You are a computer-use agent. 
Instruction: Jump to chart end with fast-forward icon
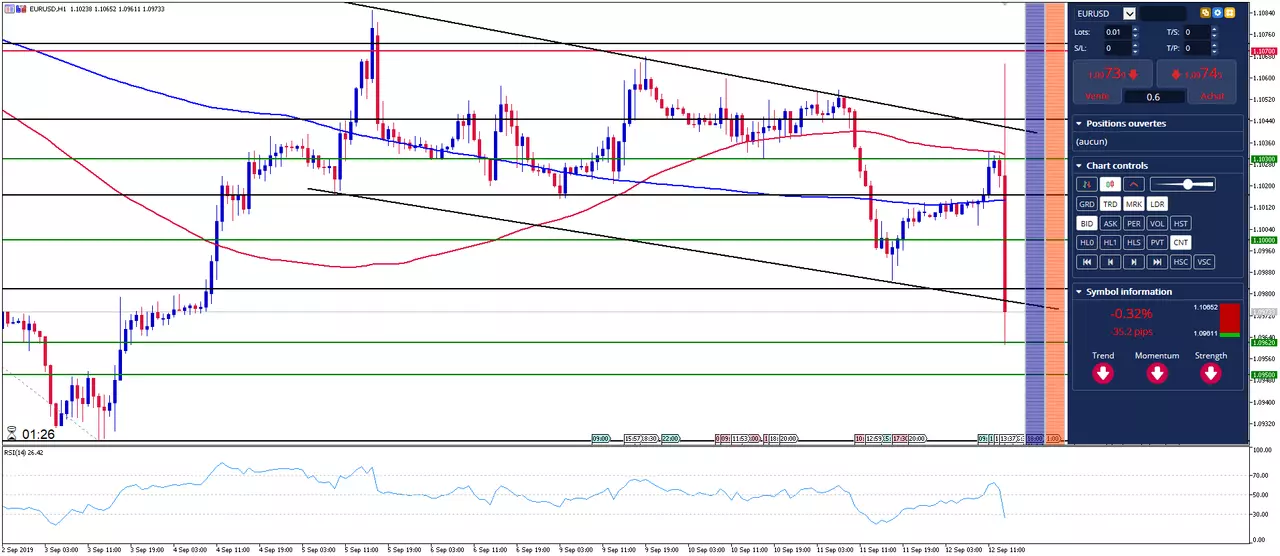pos(1157,262)
